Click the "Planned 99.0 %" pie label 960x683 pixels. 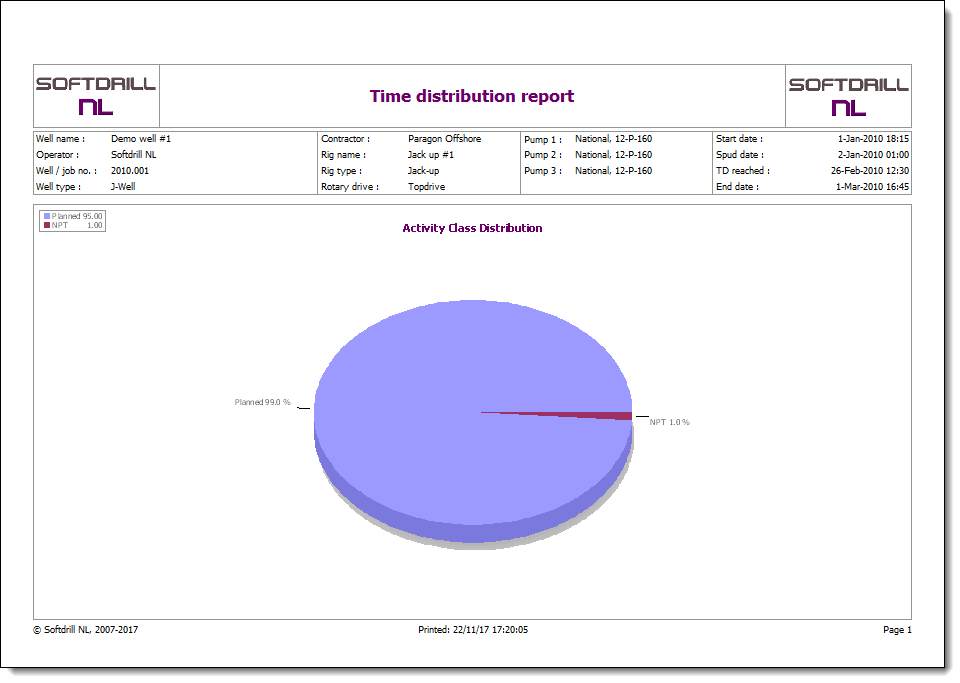tap(262, 402)
